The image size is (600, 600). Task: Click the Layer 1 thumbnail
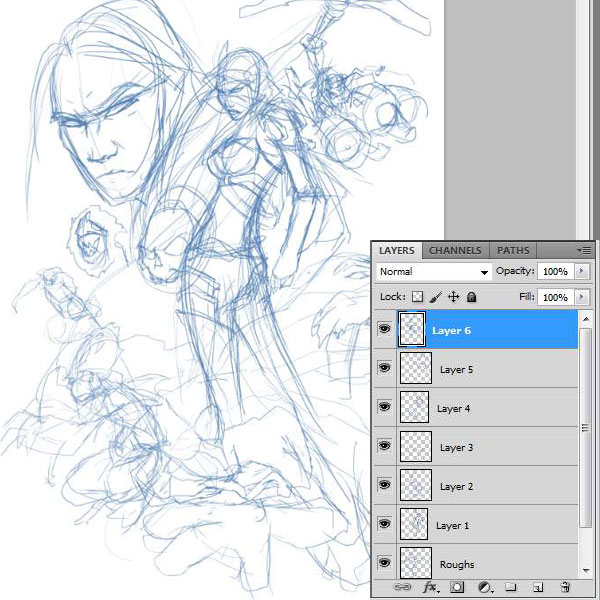(x=414, y=524)
